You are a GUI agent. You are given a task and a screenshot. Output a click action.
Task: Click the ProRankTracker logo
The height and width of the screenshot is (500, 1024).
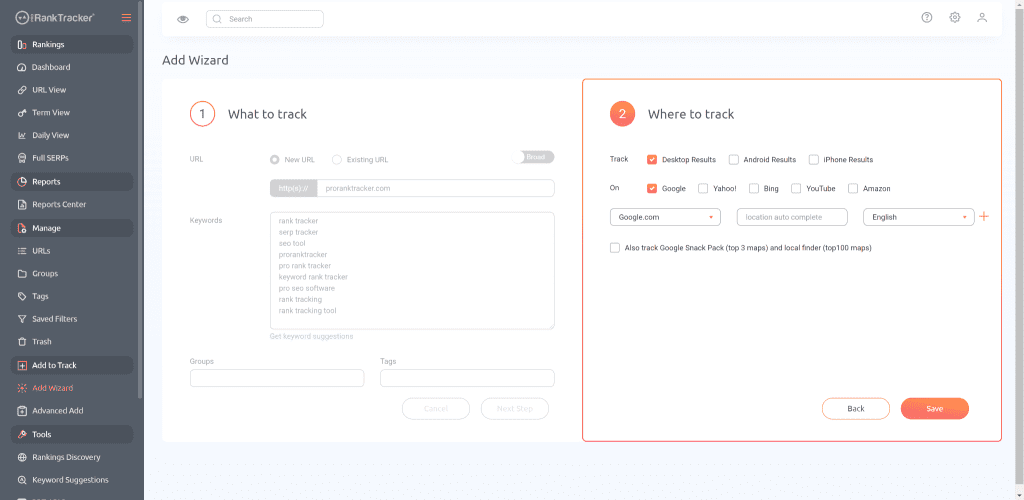[x=55, y=18]
